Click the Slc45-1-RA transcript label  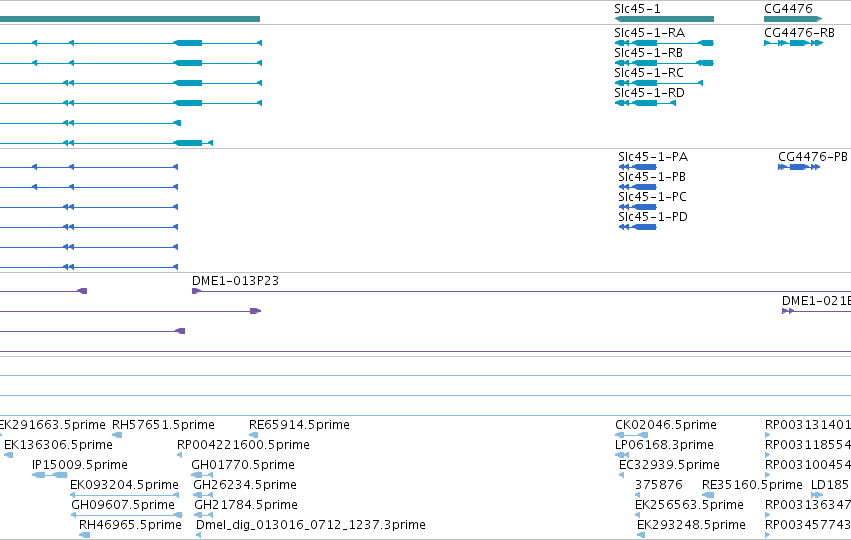click(649, 33)
